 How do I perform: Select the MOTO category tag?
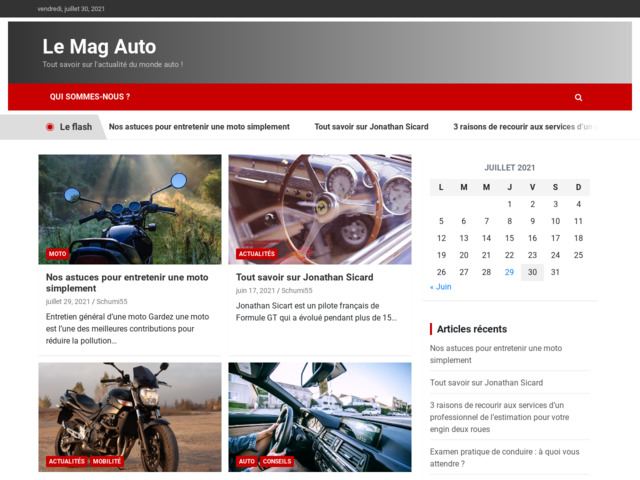pos(57,253)
